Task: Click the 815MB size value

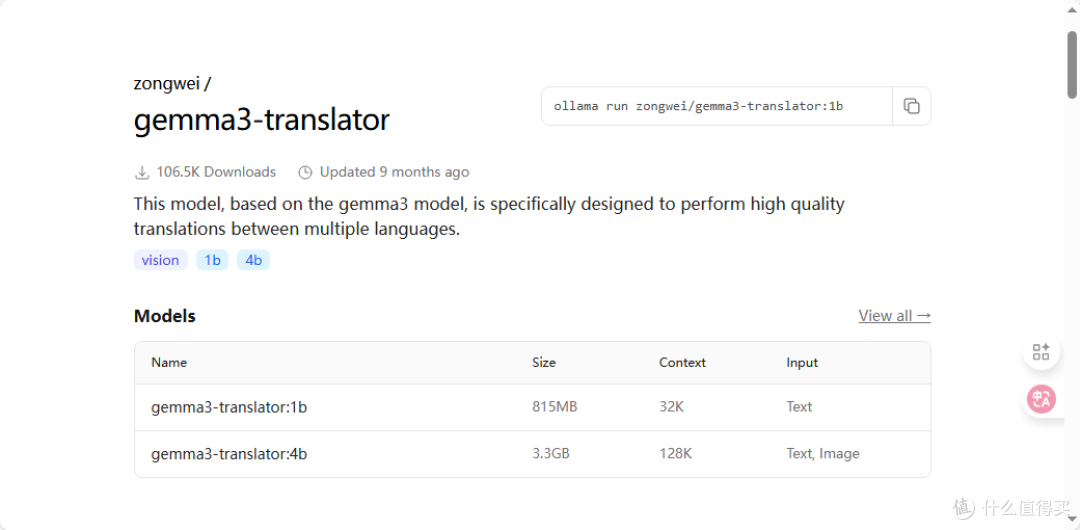Action: (x=554, y=407)
